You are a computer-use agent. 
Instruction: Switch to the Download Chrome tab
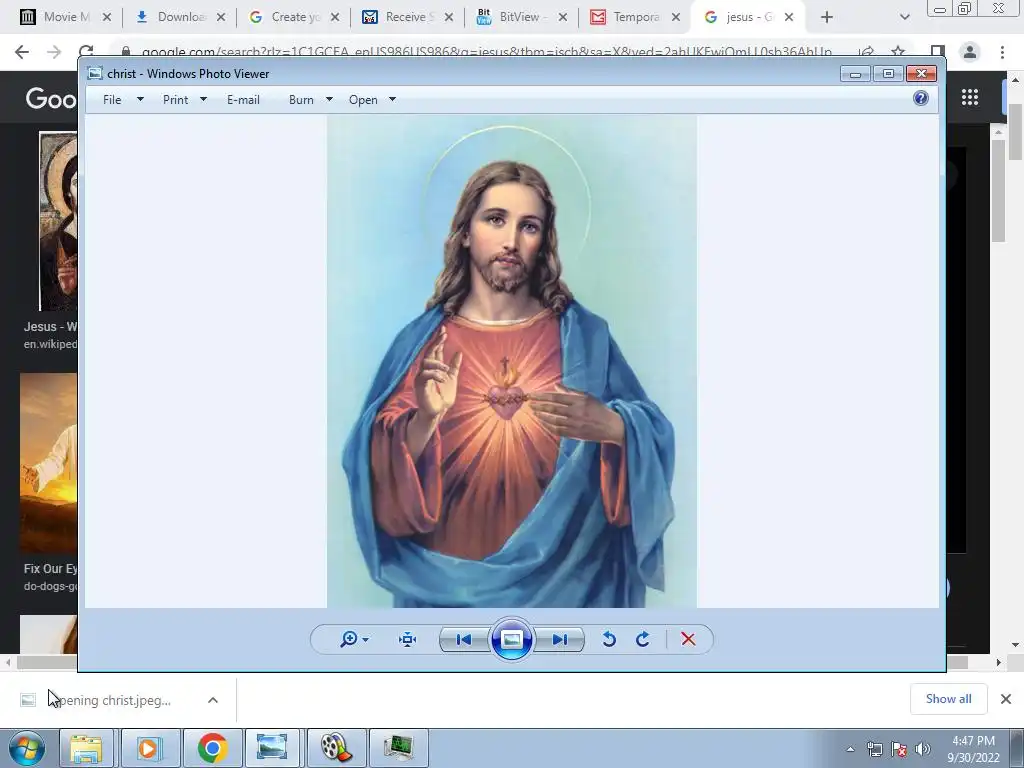coord(178,17)
